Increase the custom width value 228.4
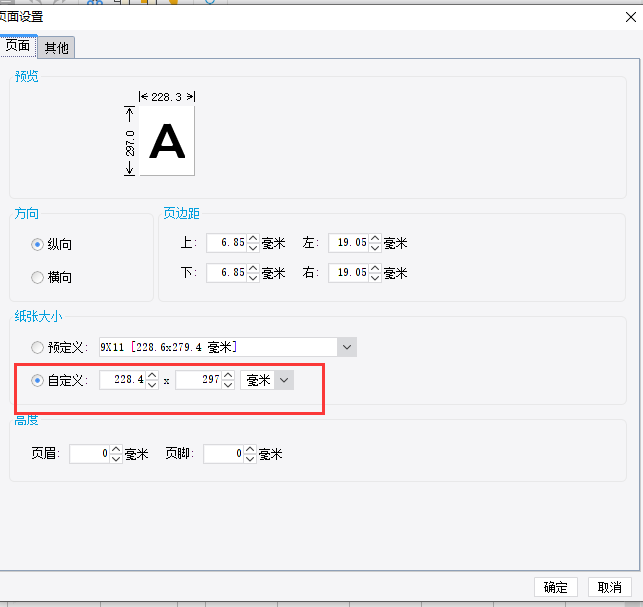This screenshot has height=607, width=643. tap(152, 375)
